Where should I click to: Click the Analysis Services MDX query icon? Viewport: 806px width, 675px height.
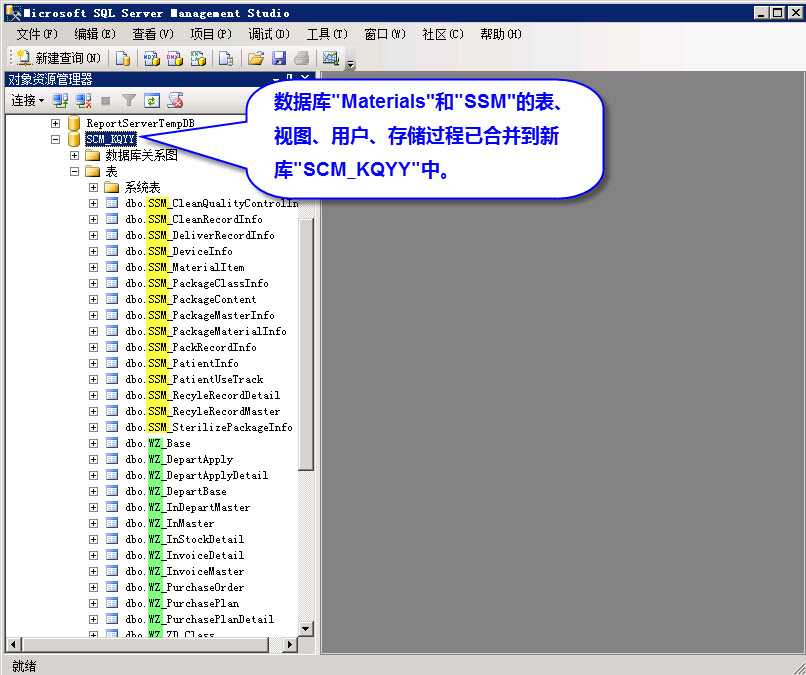click(151, 58)
